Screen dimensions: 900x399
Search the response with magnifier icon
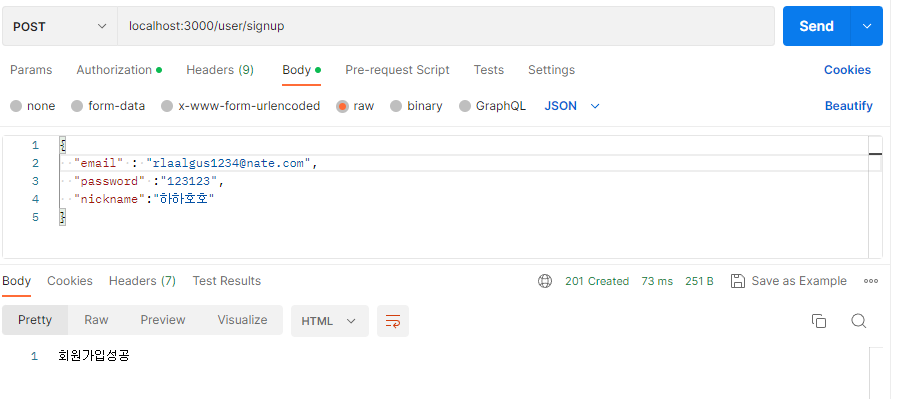(859, 321)
